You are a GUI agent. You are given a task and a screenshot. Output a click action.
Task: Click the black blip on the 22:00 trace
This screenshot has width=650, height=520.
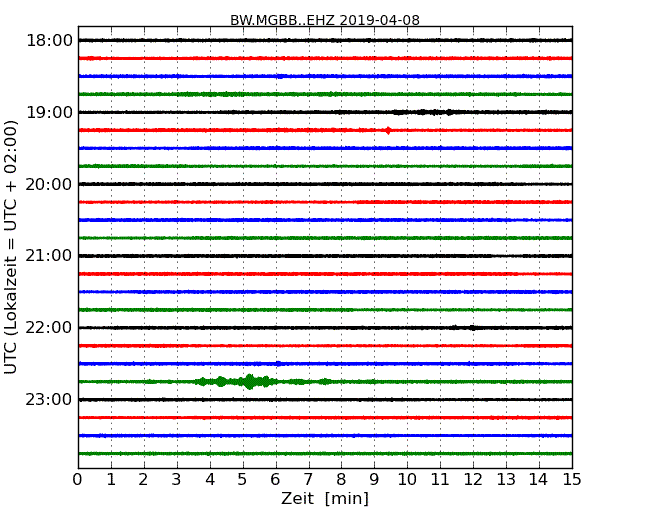(x=472, y=328)
